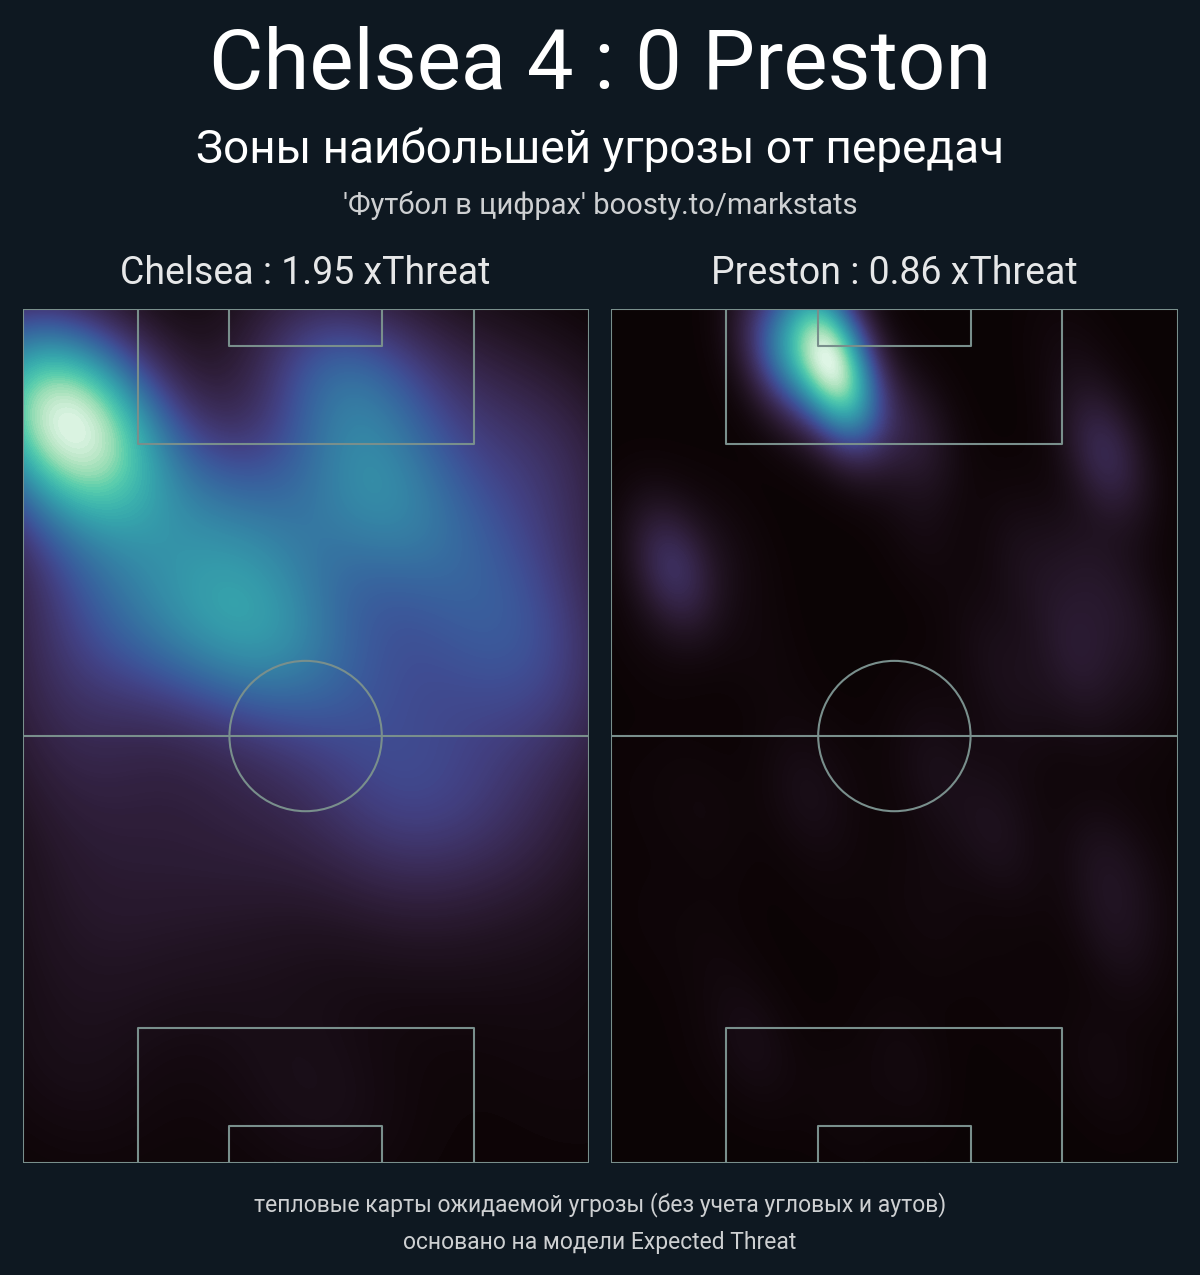This screenshot has height=1275, width=1200.
Task: Click the center circle of the Preston pitch
Action: point(894,736)
